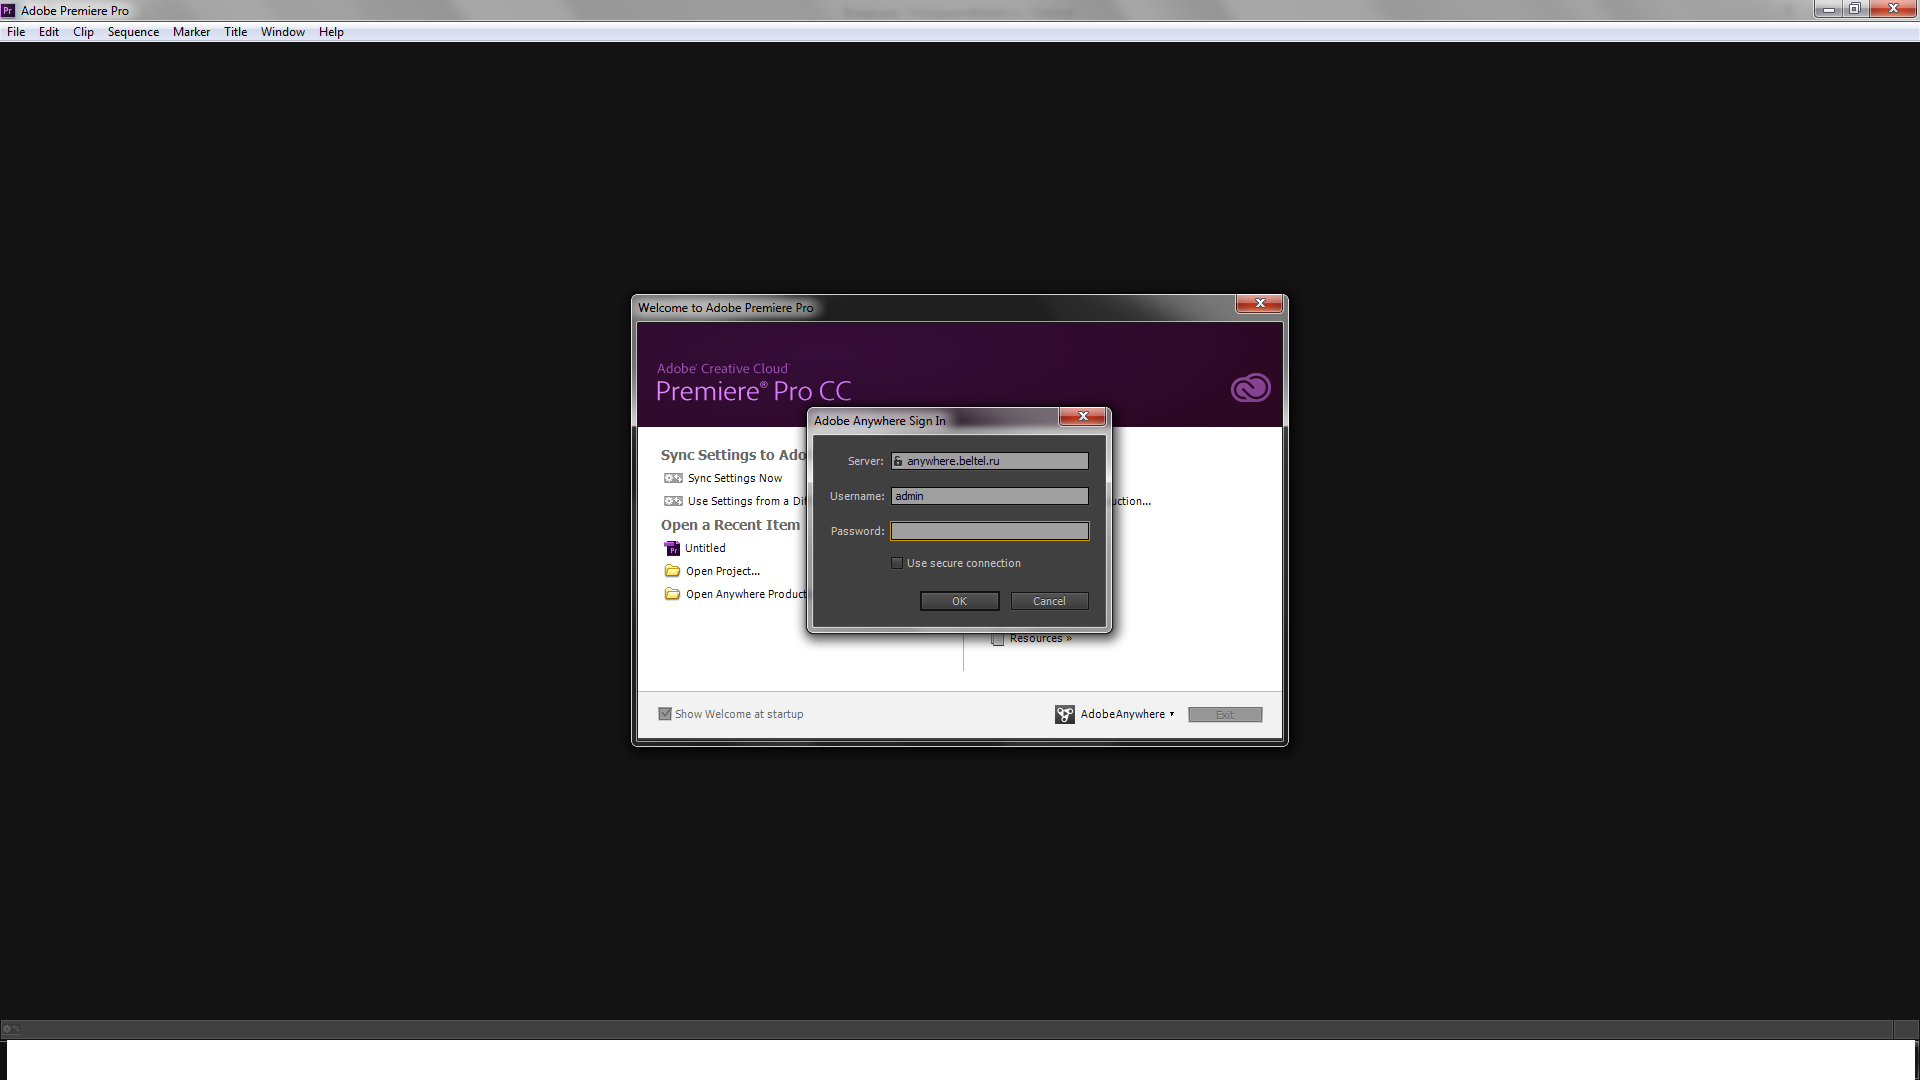
Task: Close the Adobe Anywhere Sign In dialog
Action: coord(1082,416)
